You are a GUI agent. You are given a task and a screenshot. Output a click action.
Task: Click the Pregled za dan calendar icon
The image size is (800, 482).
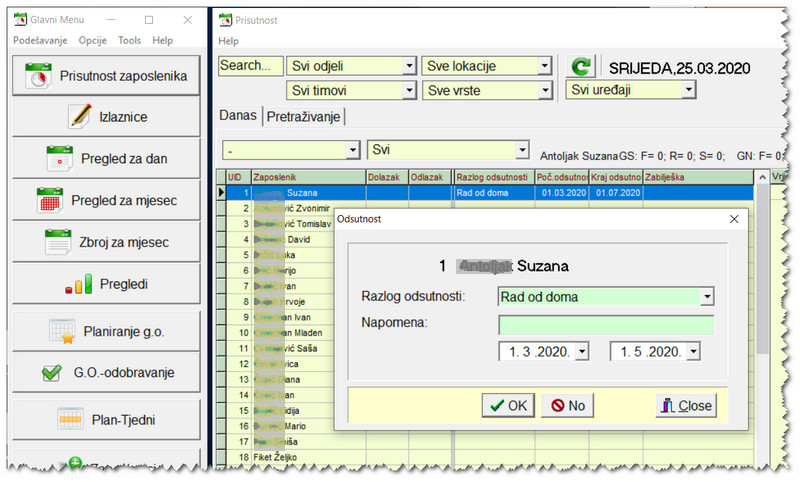point(59,158)
